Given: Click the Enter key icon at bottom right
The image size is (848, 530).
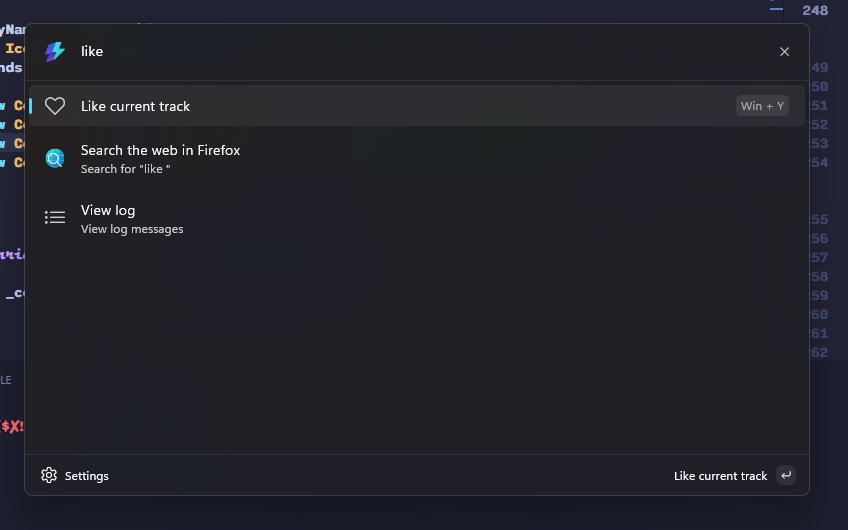Looking at the screenshot, I should tap(786, 475).
